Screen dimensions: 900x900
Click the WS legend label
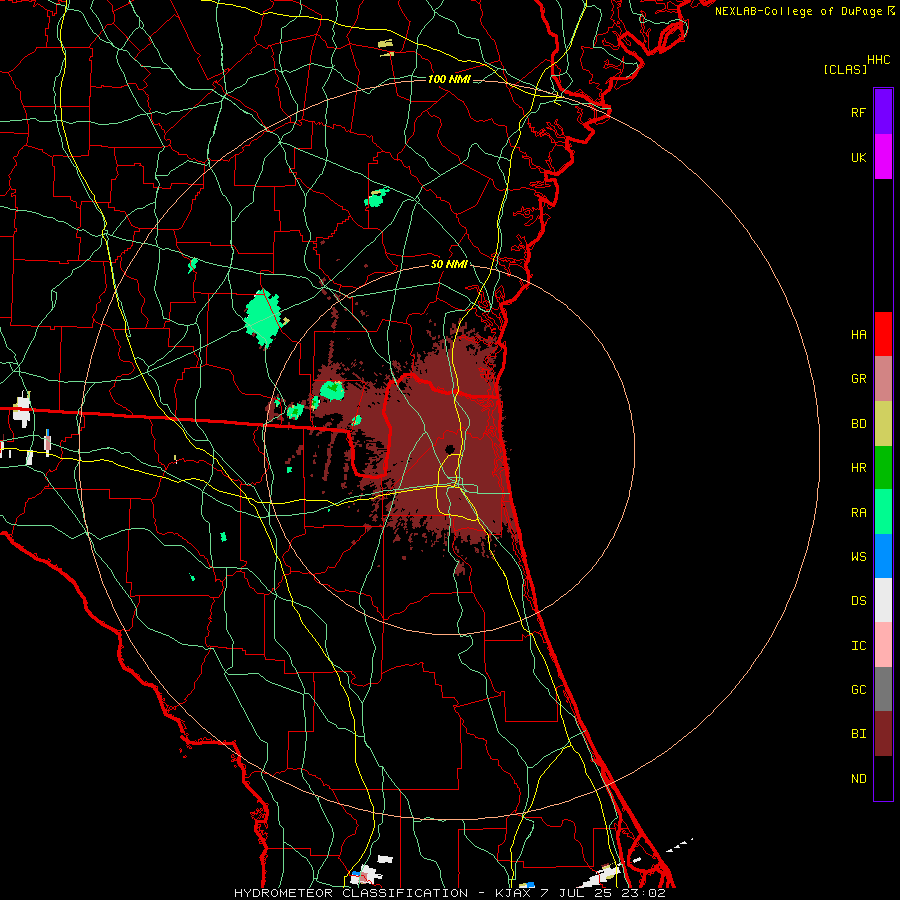[858, 556]
